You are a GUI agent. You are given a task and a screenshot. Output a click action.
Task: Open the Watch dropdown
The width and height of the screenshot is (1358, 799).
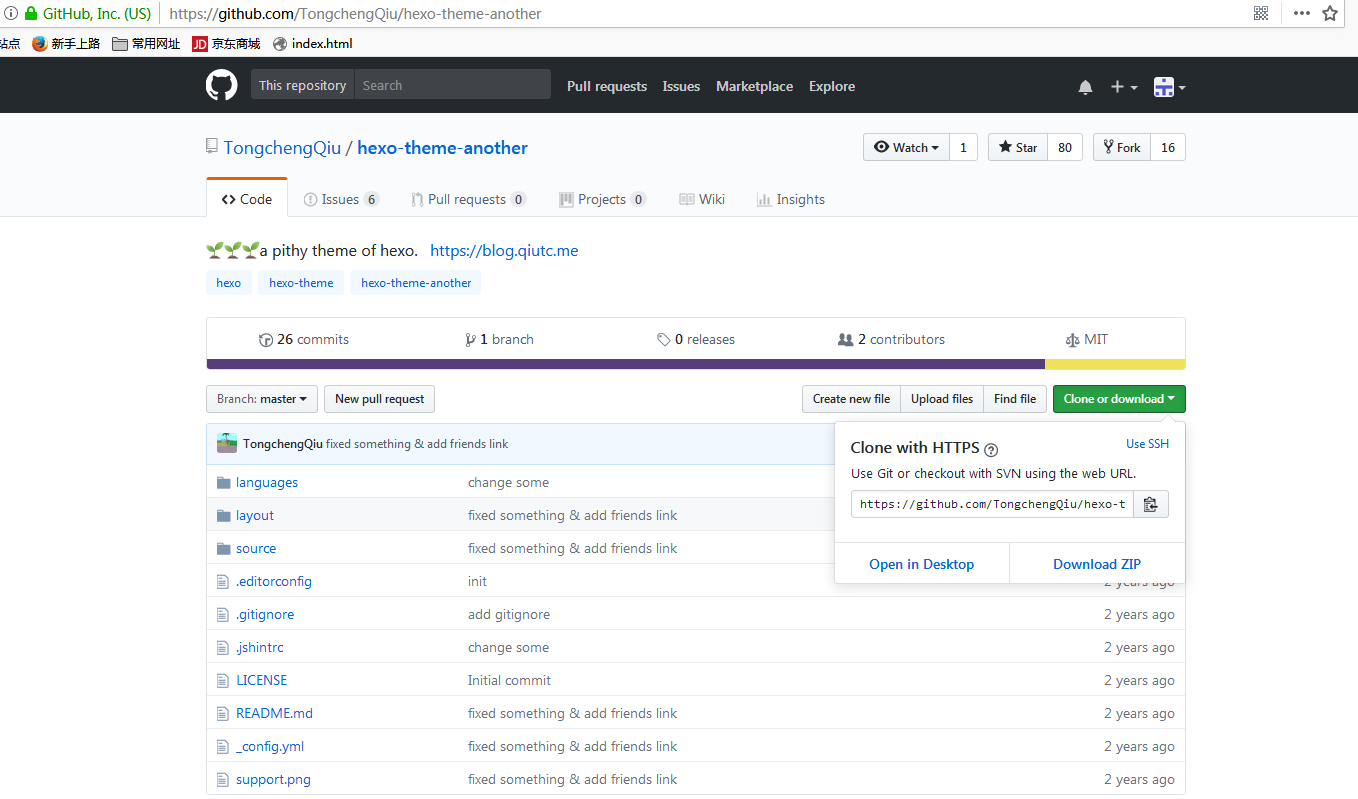905,147
